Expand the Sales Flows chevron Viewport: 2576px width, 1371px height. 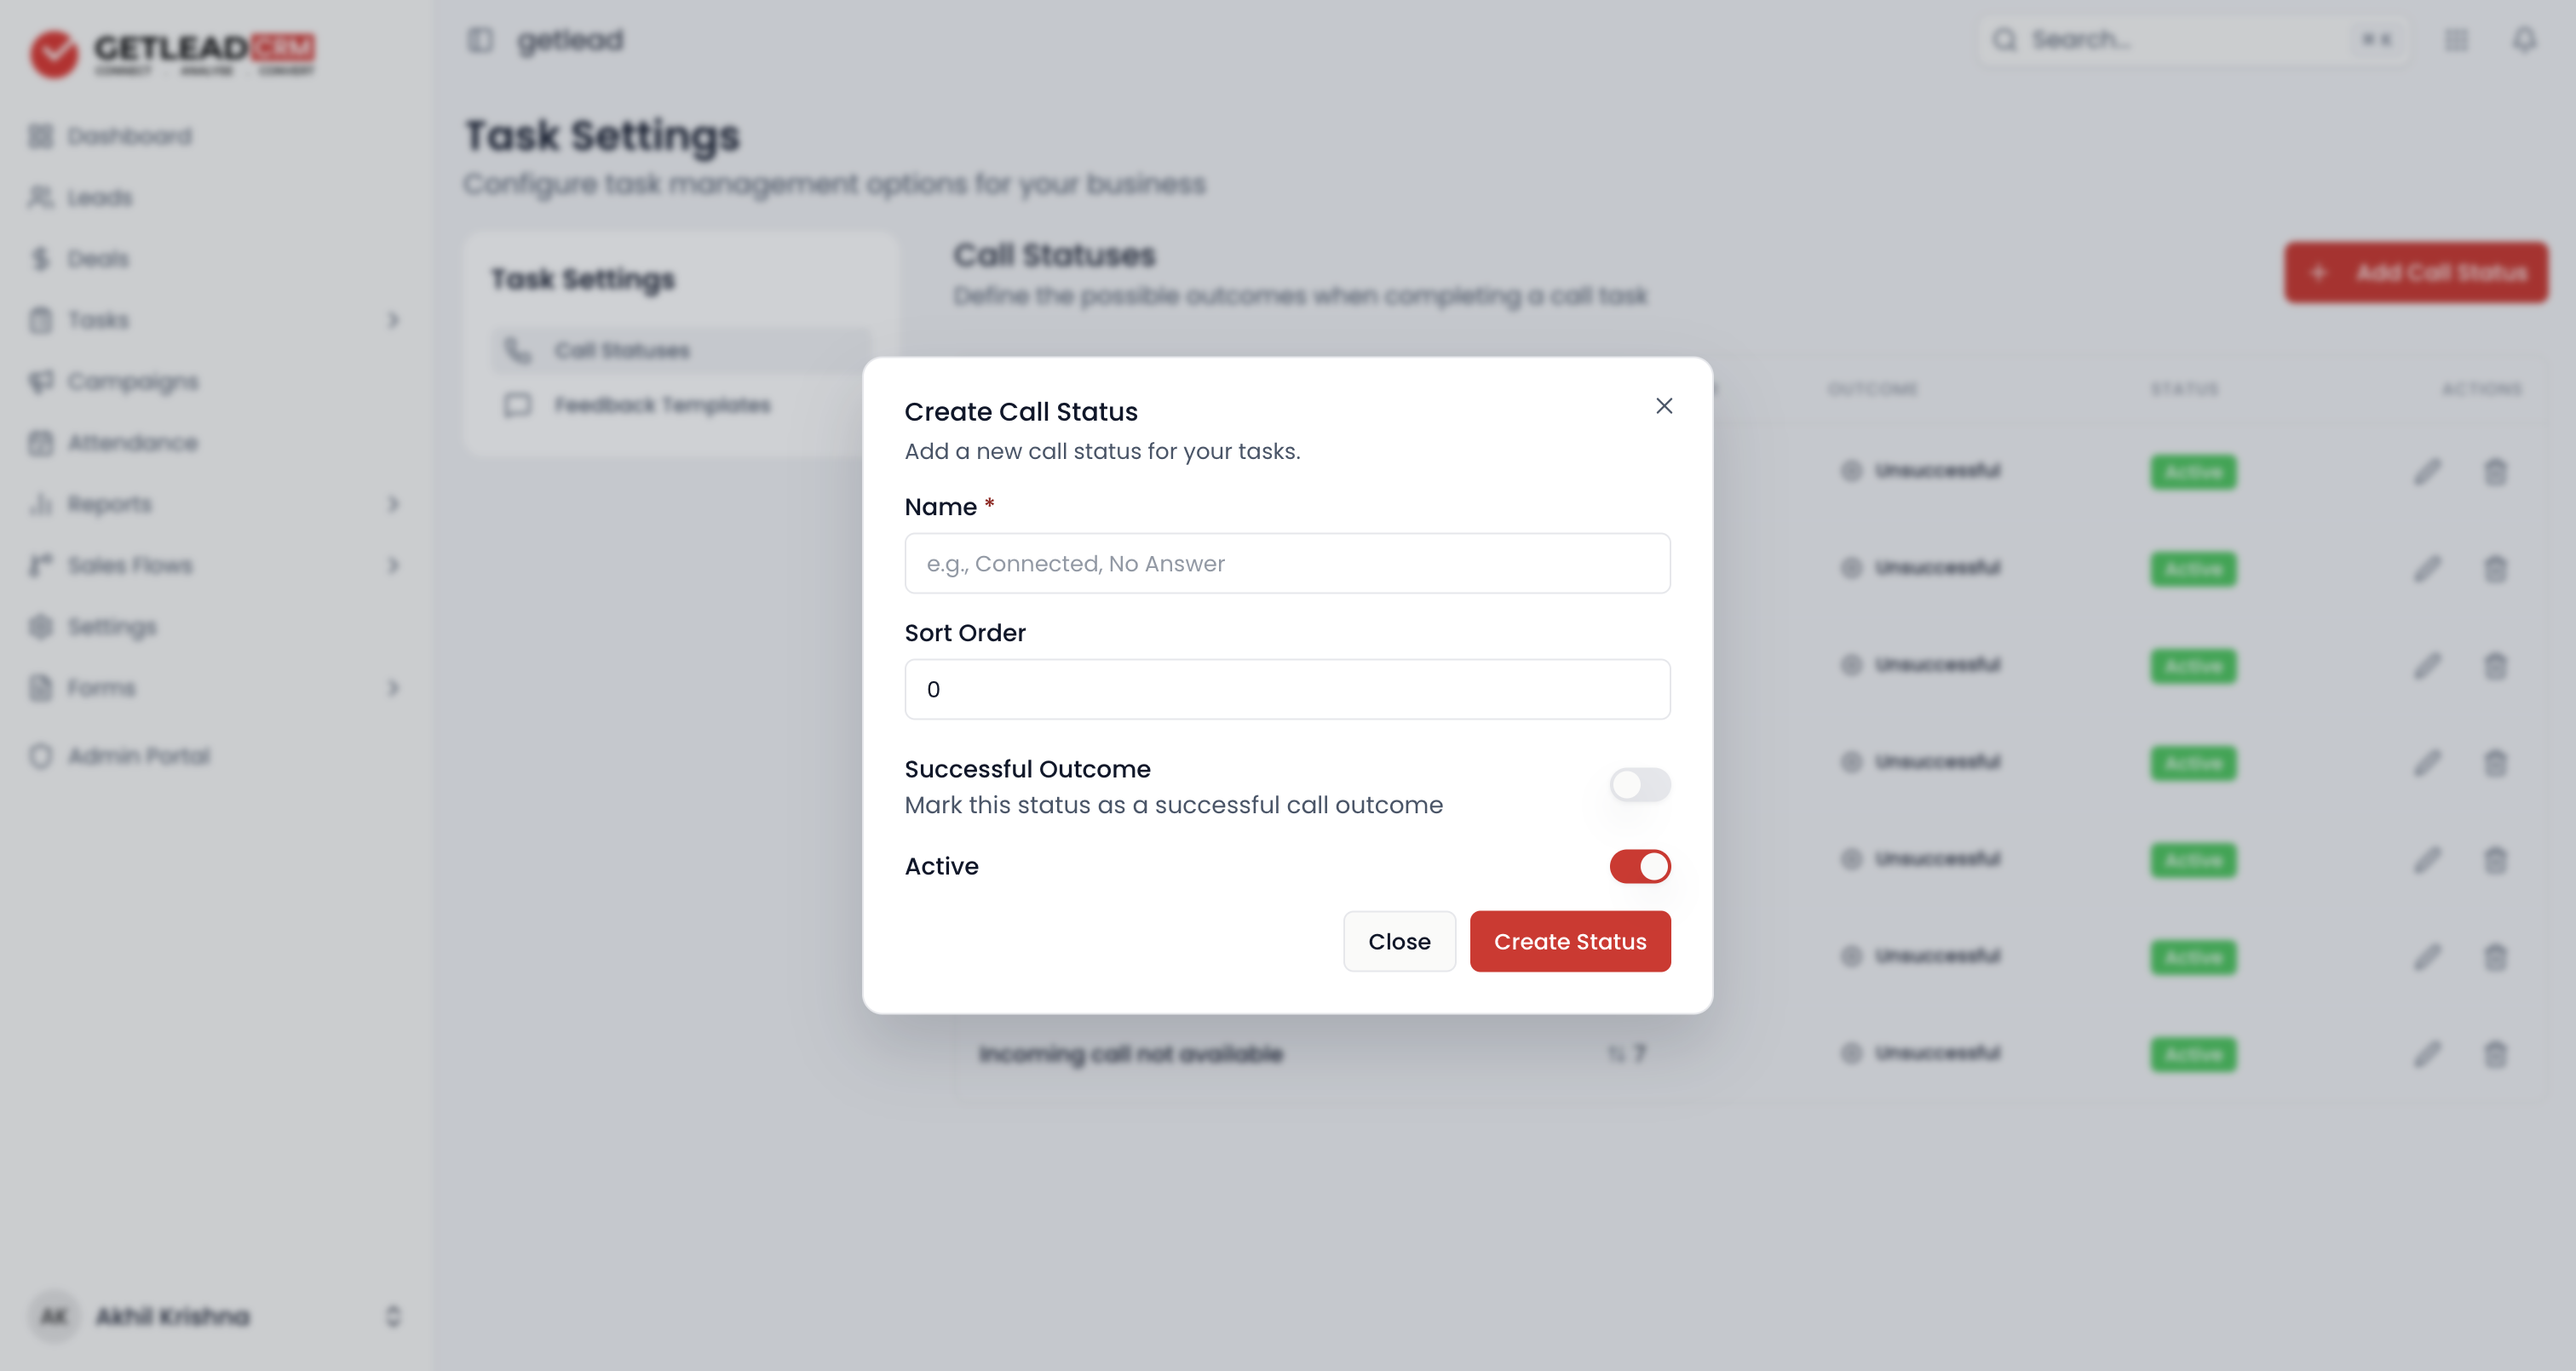coord(393,566)
